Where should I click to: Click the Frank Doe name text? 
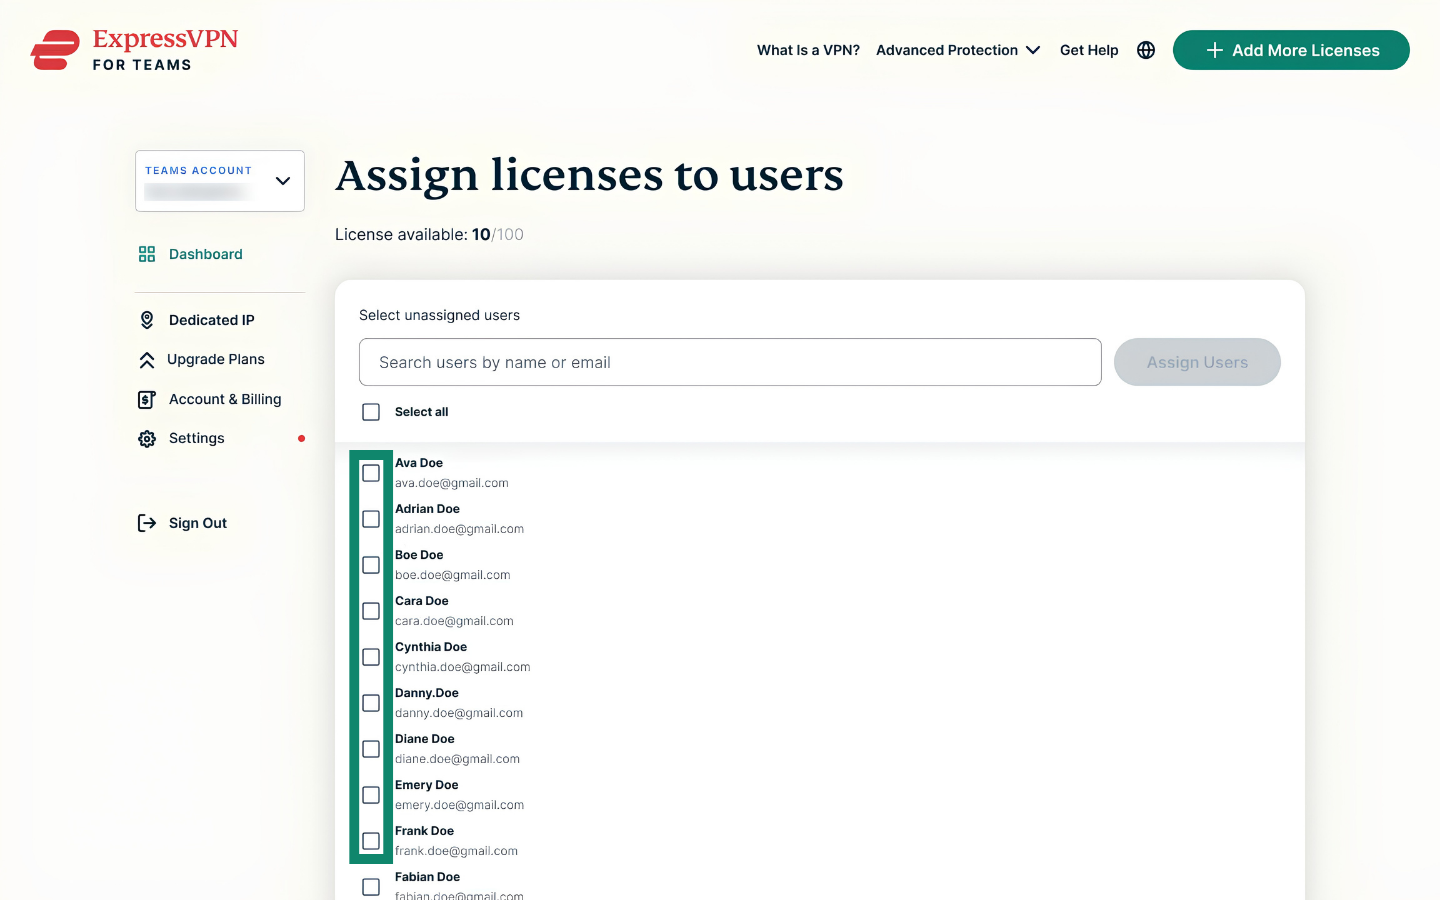[424, 831]
